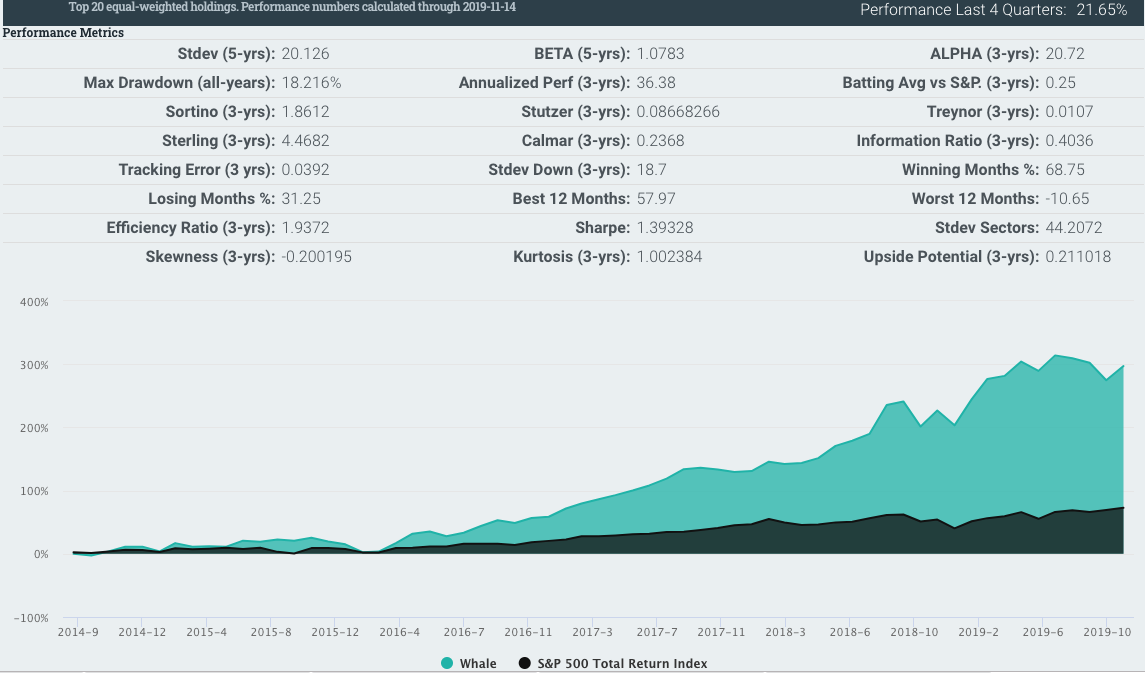Click the Winning Months % label
This screenshot has height=673, width=1145.
(x=970, y=170)
